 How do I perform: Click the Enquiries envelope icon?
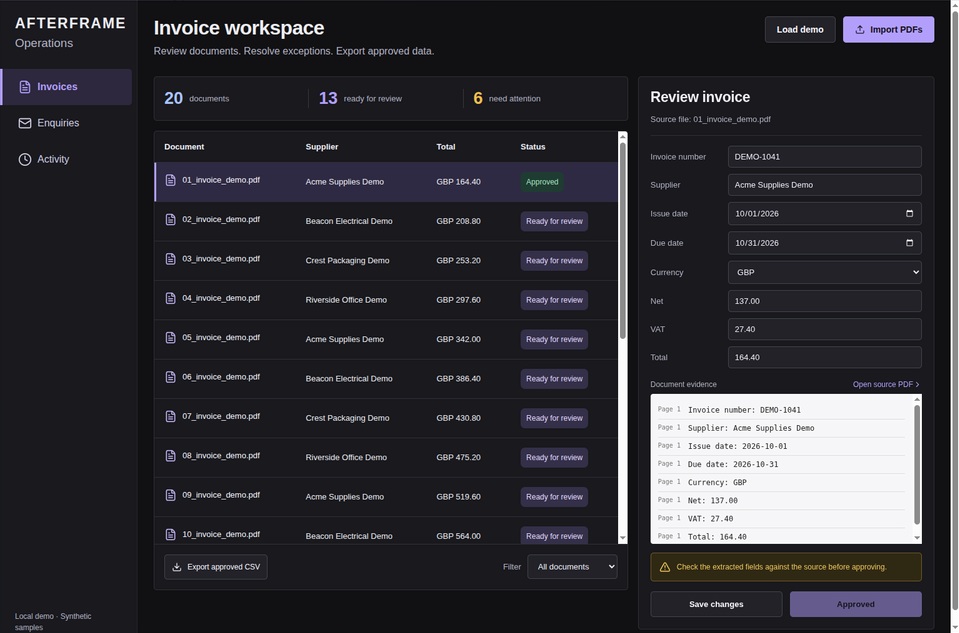click(24, 123)
